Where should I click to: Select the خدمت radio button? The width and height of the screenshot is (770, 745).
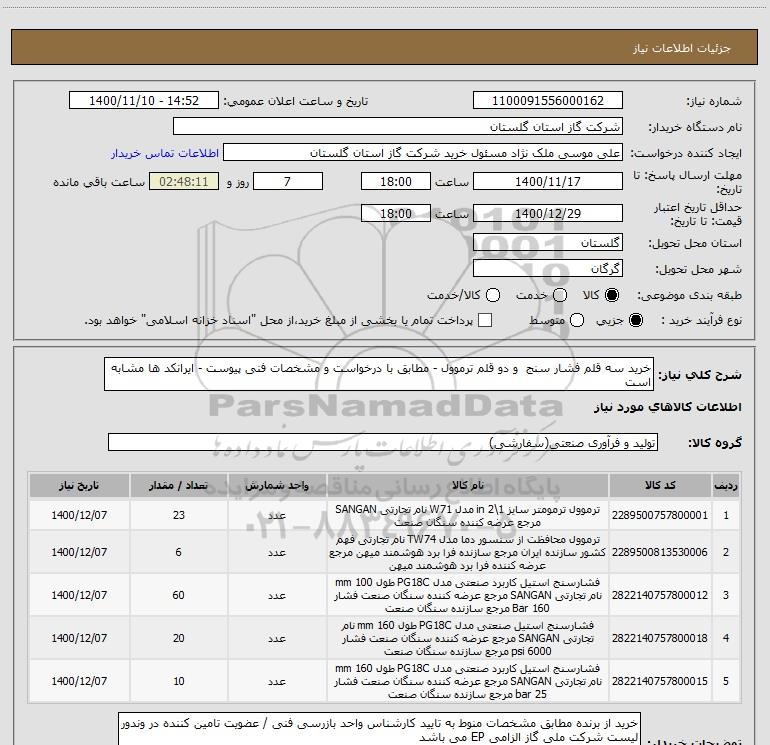(560, 295)
